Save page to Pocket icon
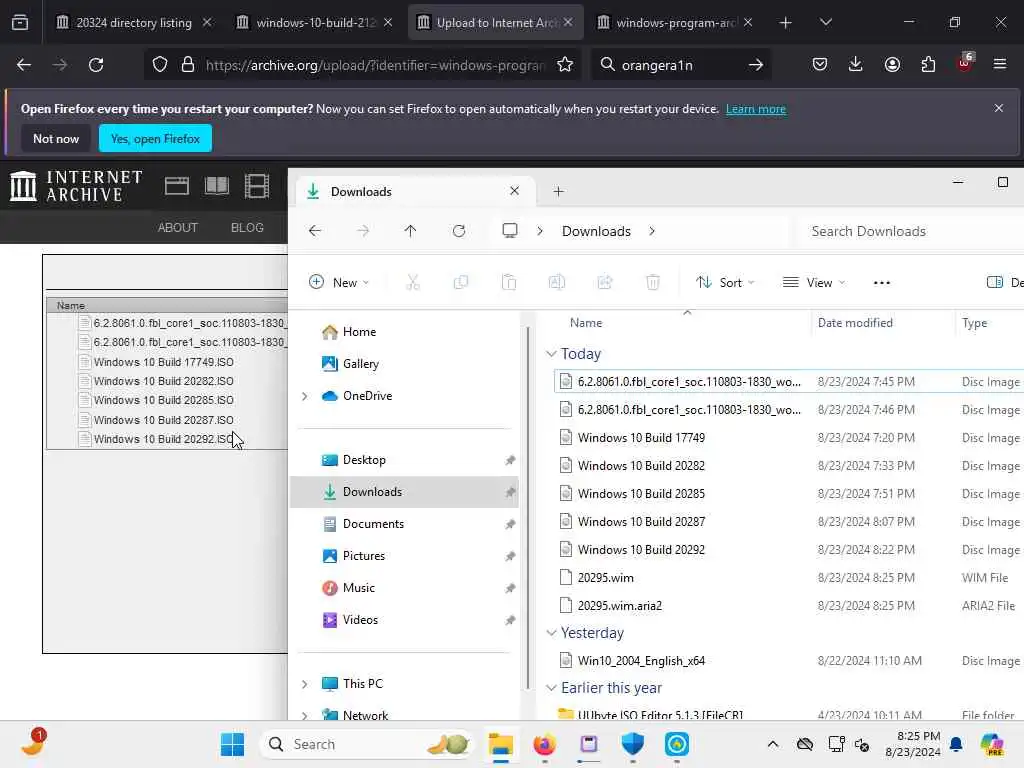 [820, 64]
